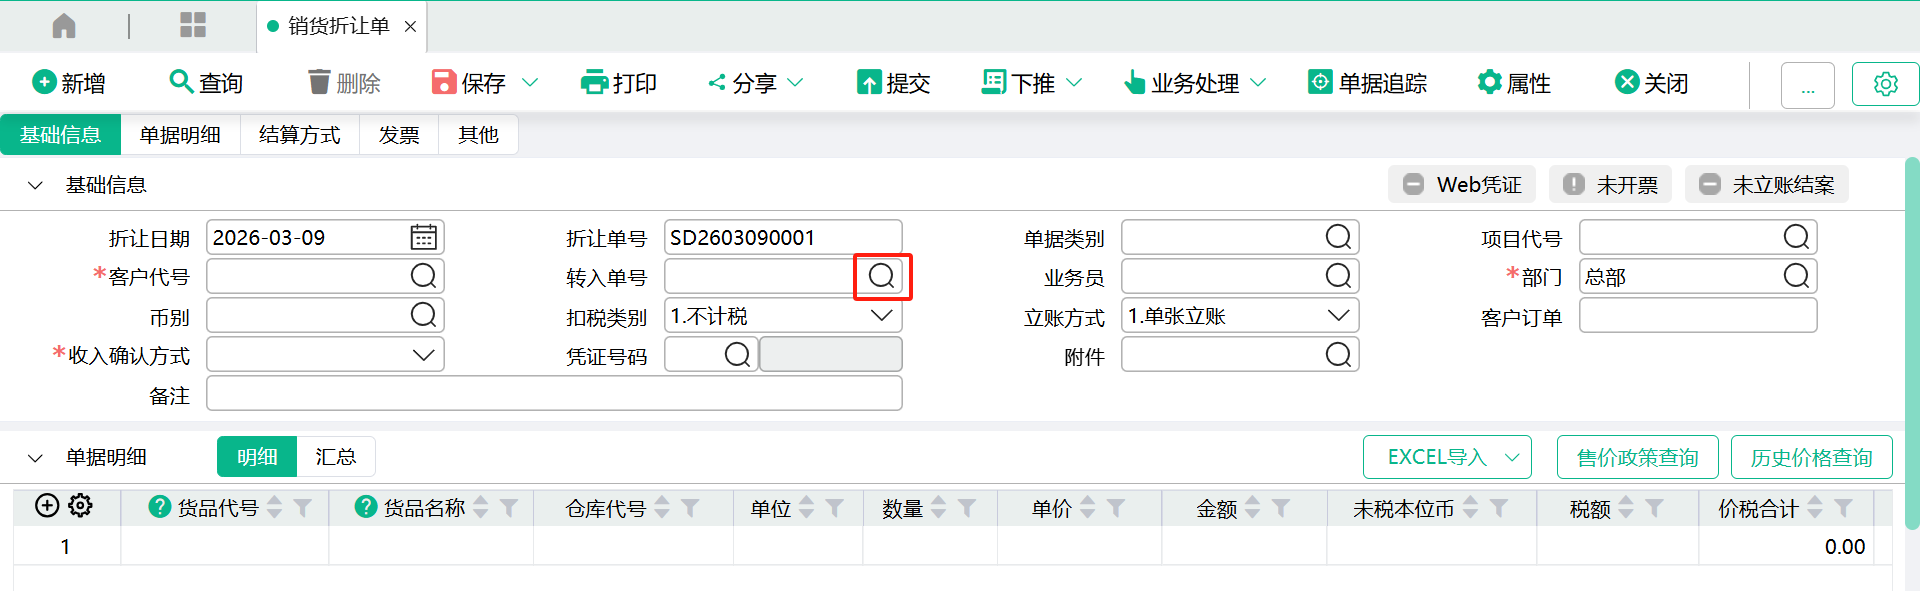The width and height of the screenshot is (1920, 591).
Task: Expand the 扣税类别 dropdown
Action: click(x=881, y=316)
